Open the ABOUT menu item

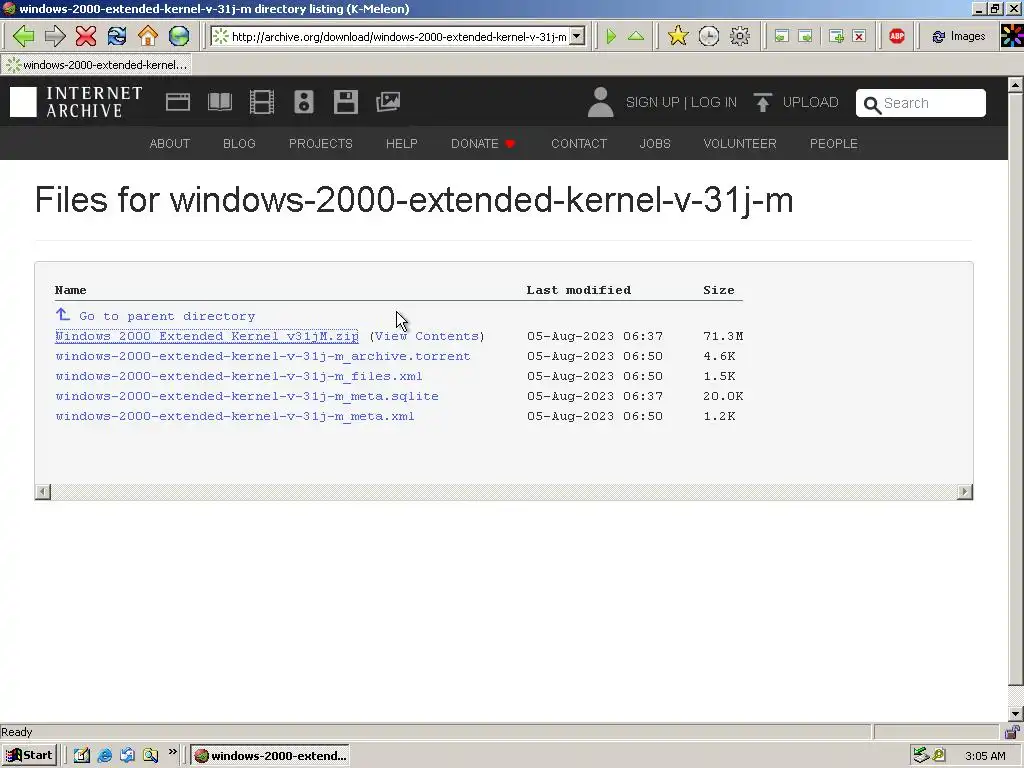(170, 144)
